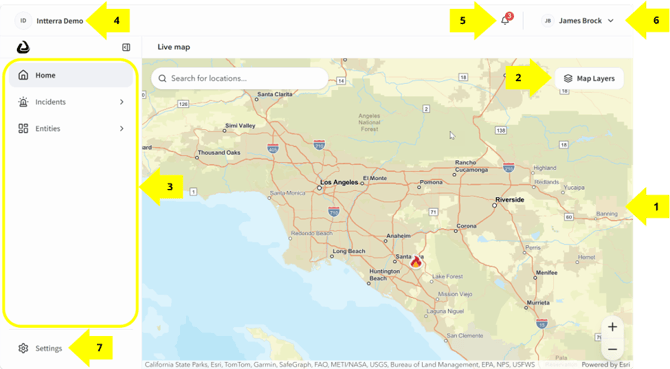Screen dimensions: 670x369
Task: Select the Incidents menu item
Action: tap(71, 102)
